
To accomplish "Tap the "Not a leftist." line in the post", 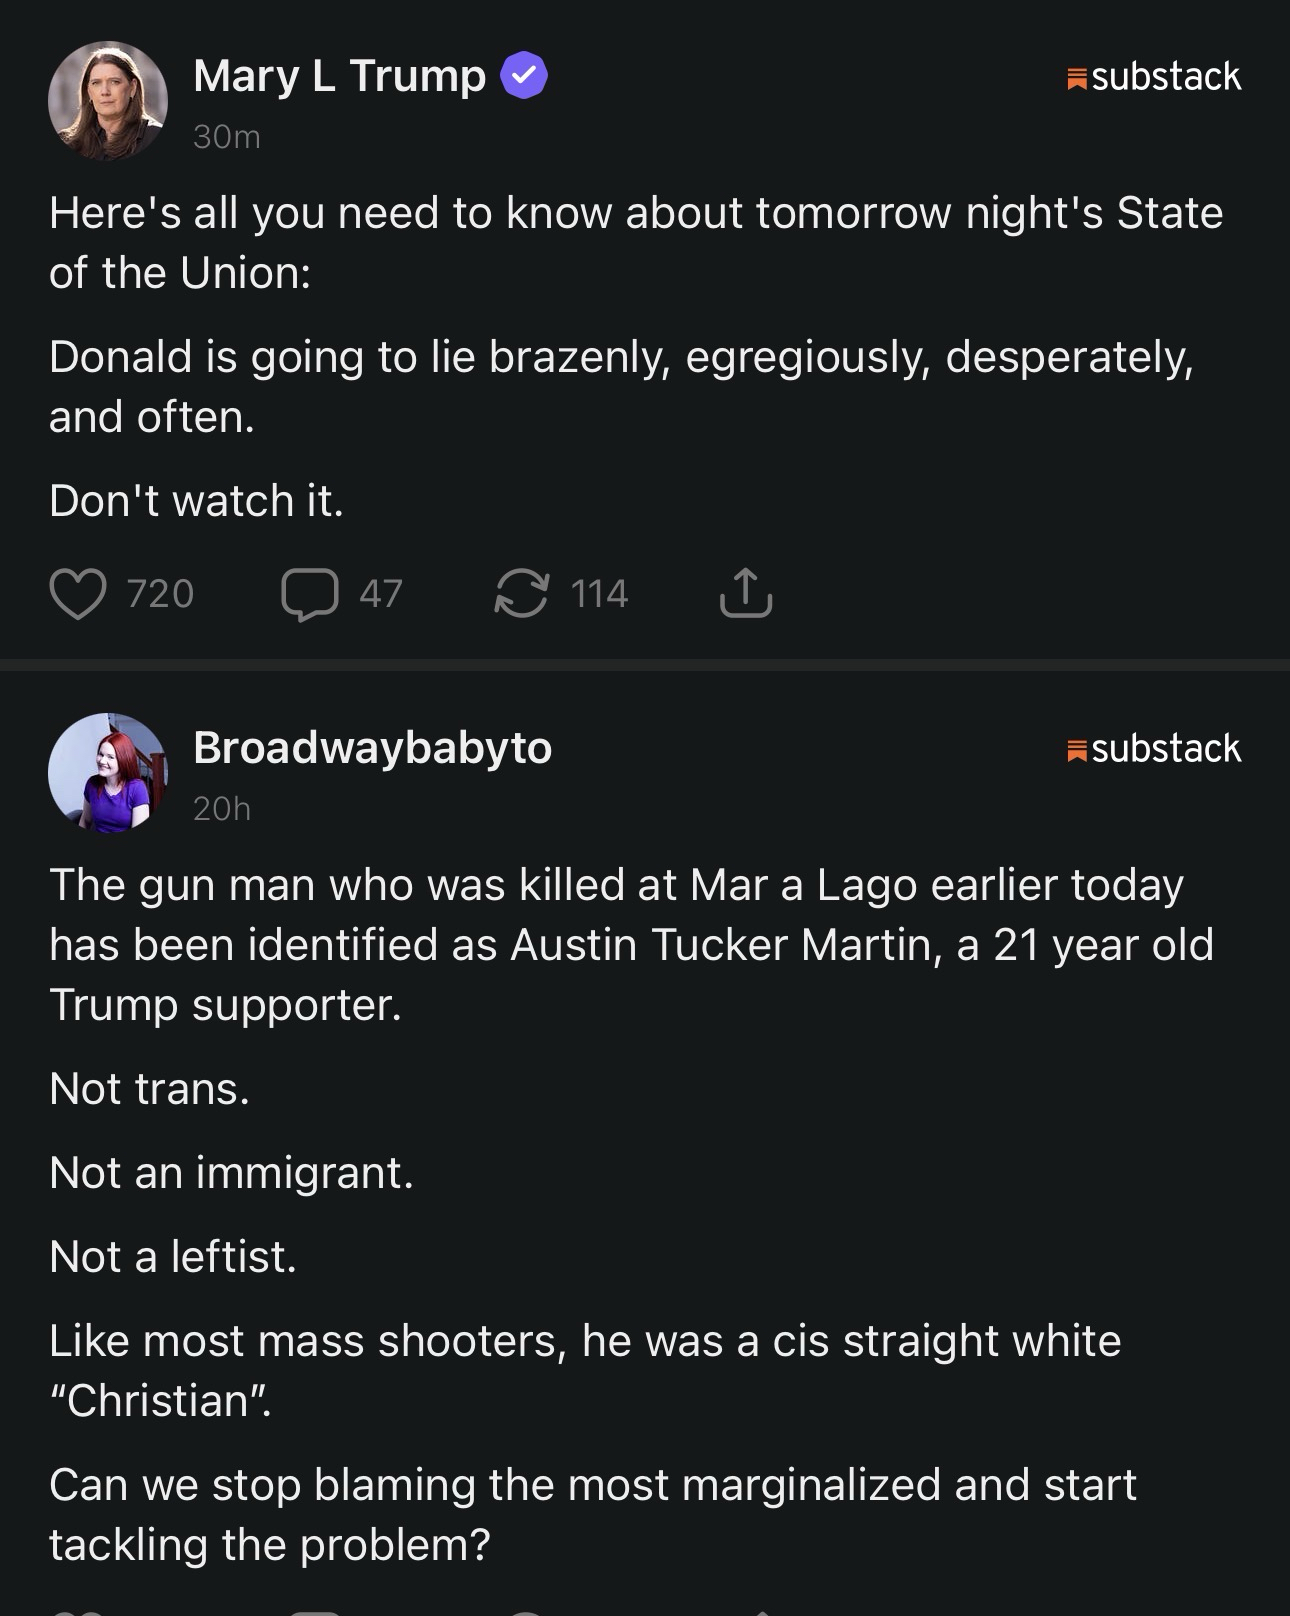I will point(173,1257).
